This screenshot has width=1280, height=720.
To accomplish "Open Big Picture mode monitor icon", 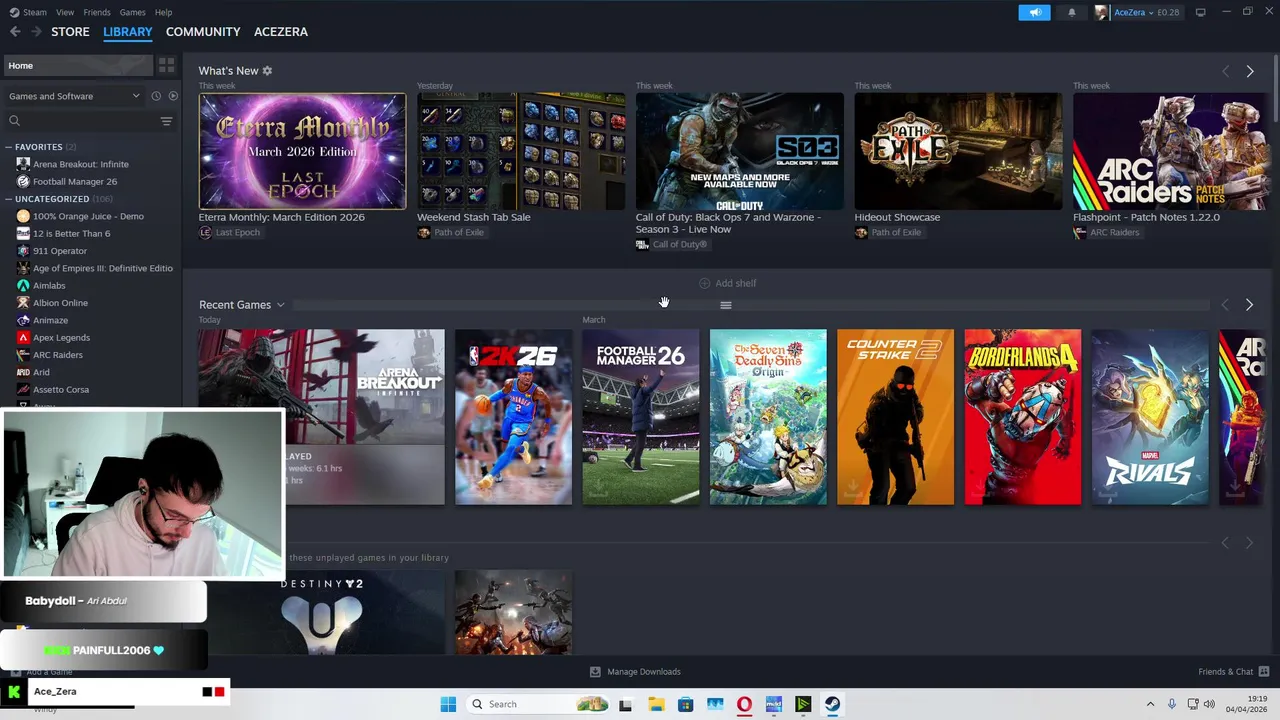I will pos(1200,12).
